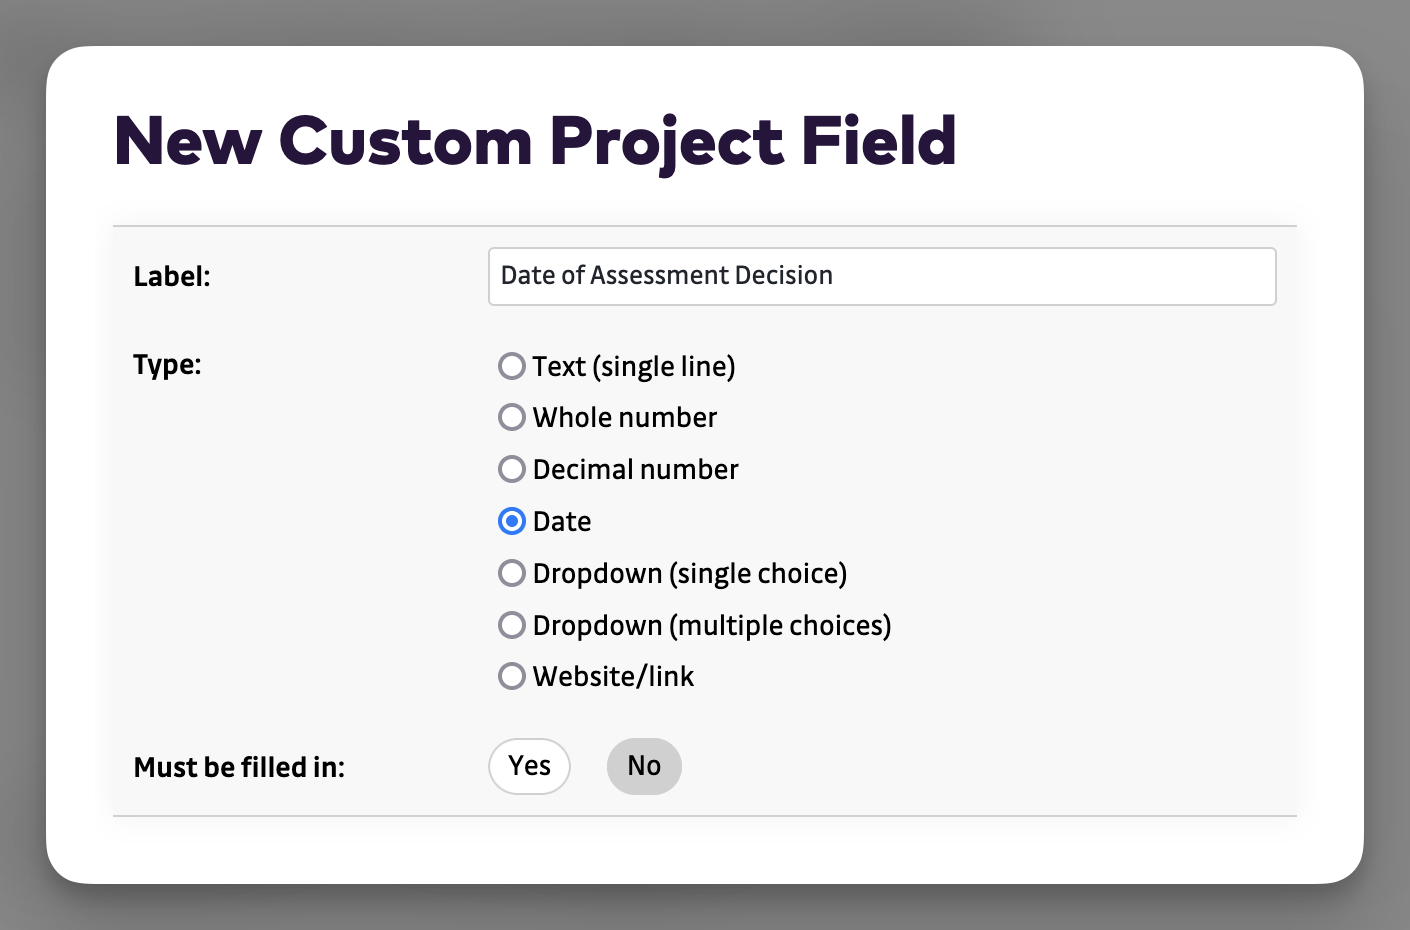Select Website/link as the new field type
The width and height of the screenshot is (1410, 930).
pos(511,676)
